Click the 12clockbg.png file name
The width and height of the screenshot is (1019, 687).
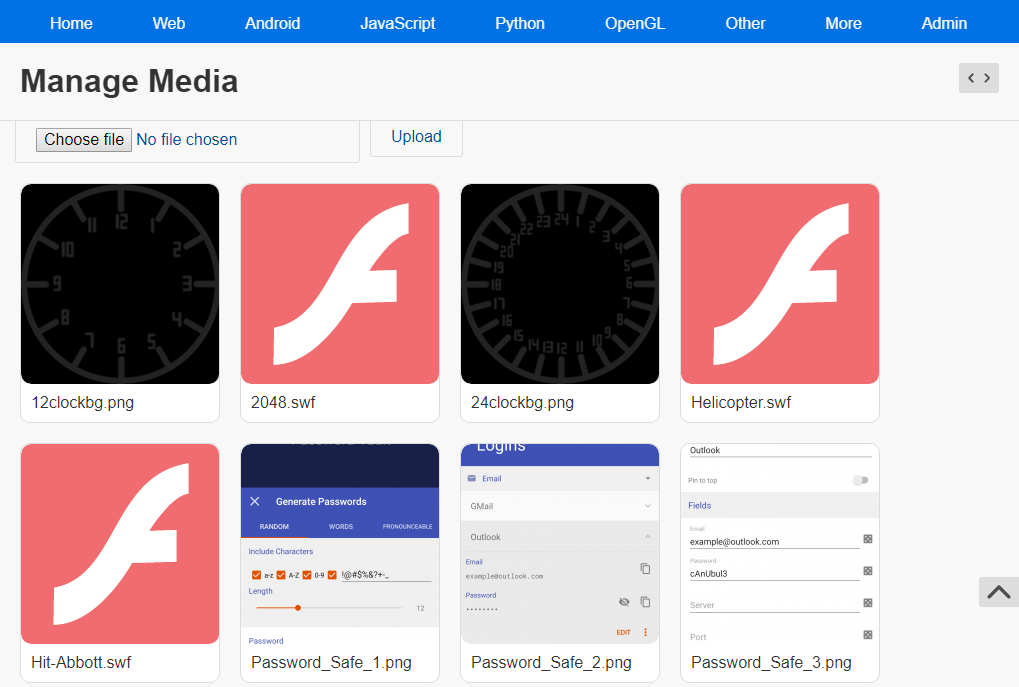point(83,402)
